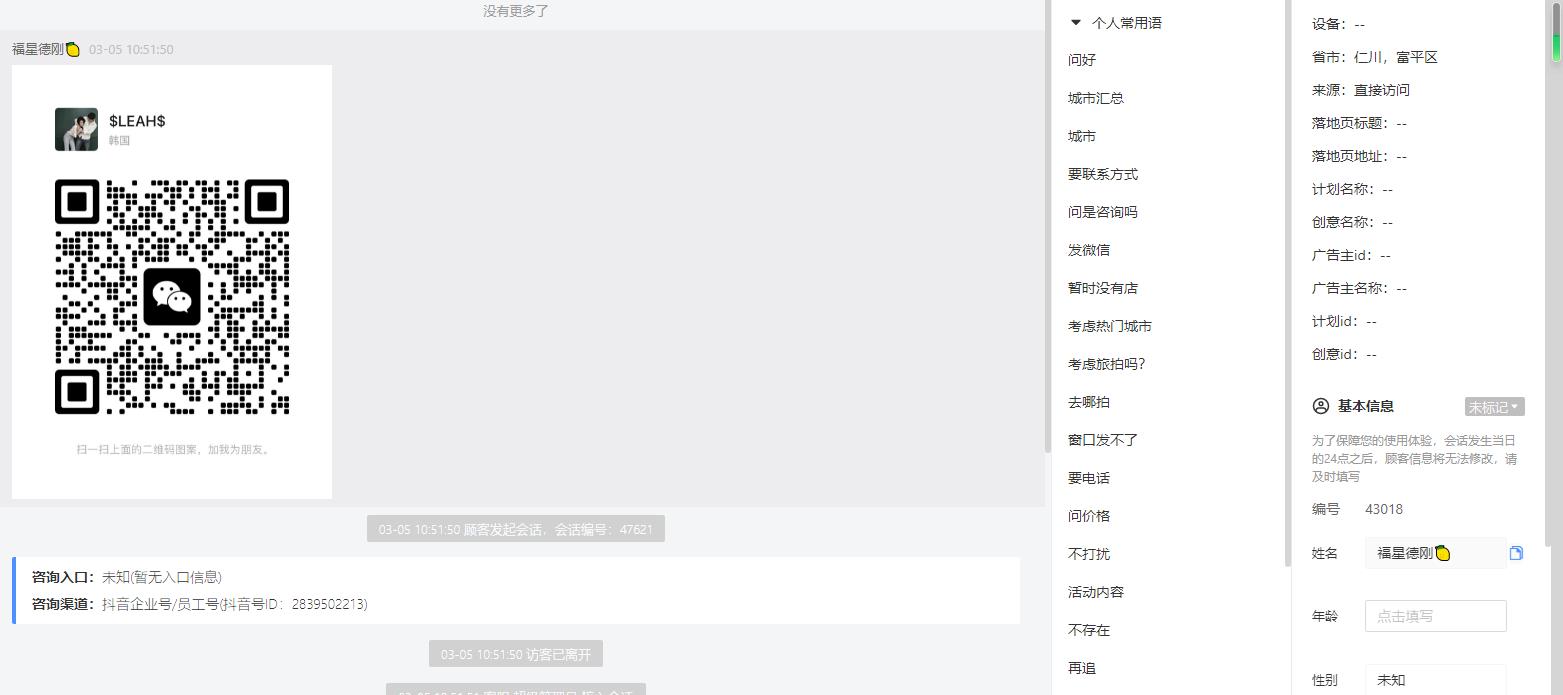The image size is (1563, 695).
Task: Click the 访客已离开 status notice
Action: click(516, 655)
